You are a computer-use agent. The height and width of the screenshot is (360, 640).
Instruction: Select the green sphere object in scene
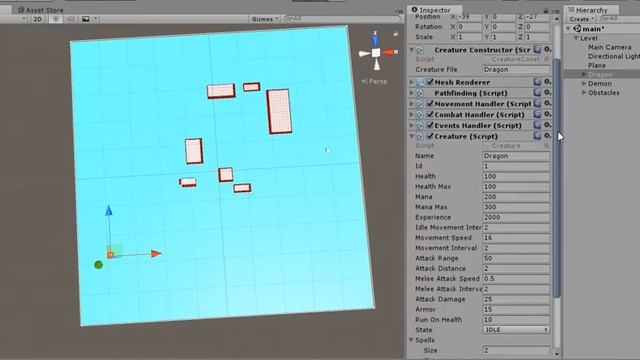tap(98, 265)
